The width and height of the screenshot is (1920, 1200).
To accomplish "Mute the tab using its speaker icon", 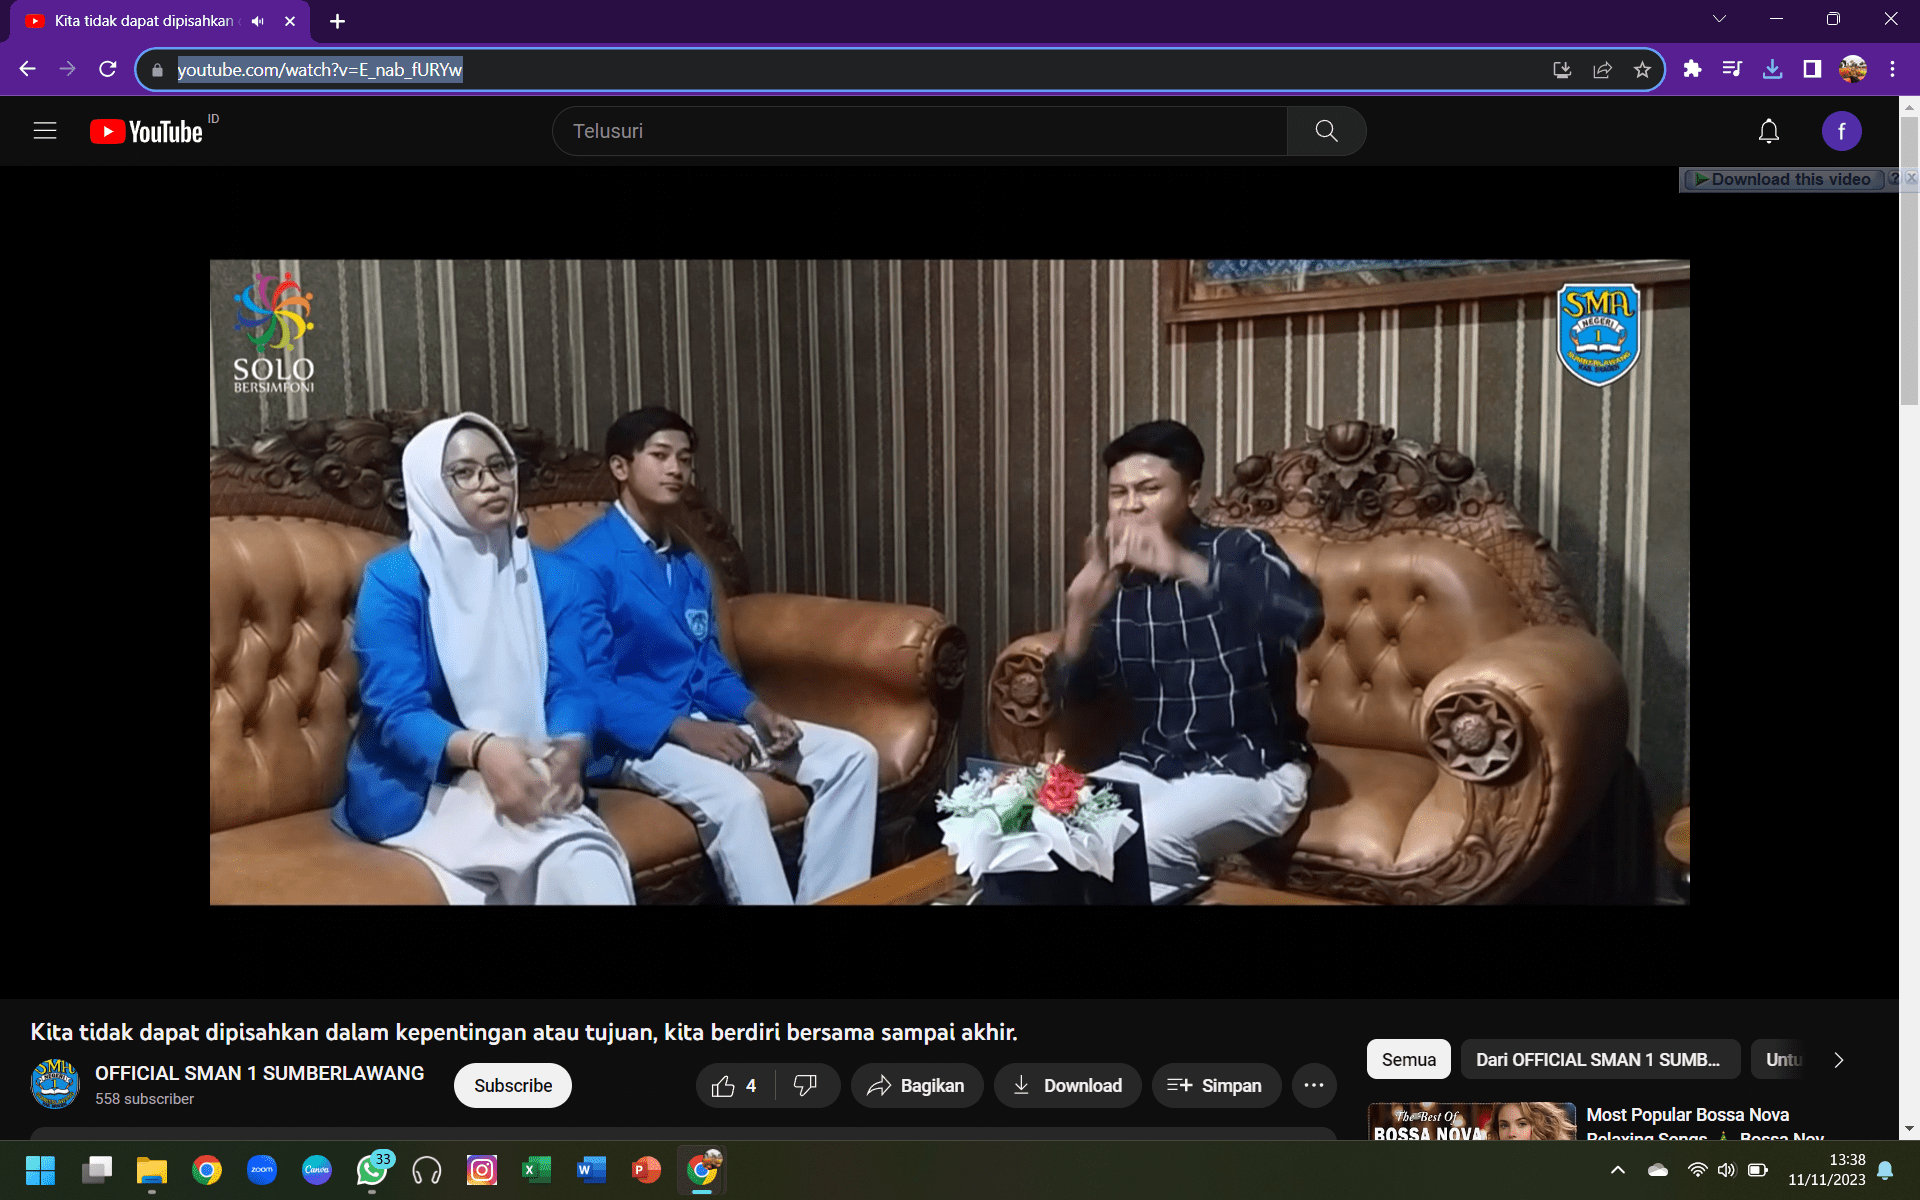I will (x=258, y=21).
